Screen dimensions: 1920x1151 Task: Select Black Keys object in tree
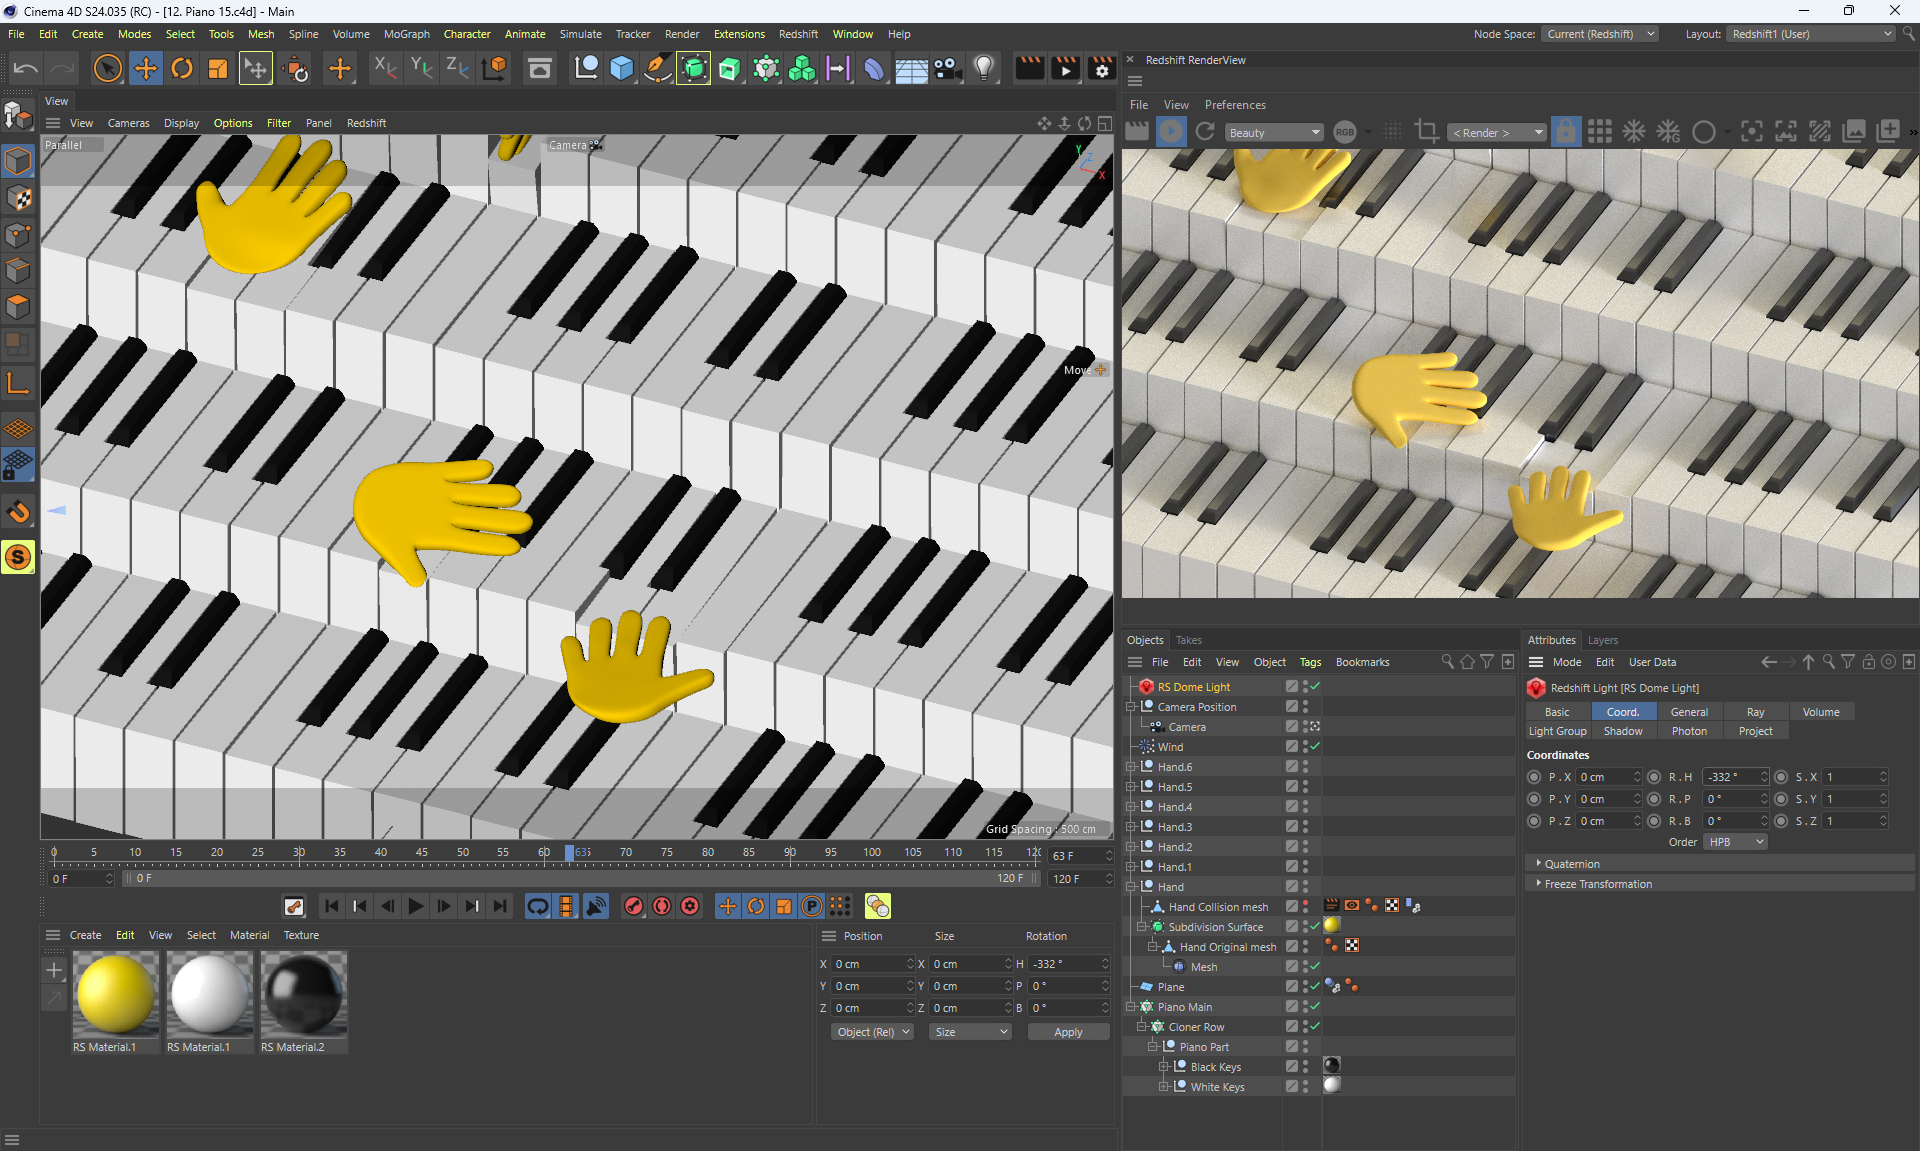coord(1215,1067)
